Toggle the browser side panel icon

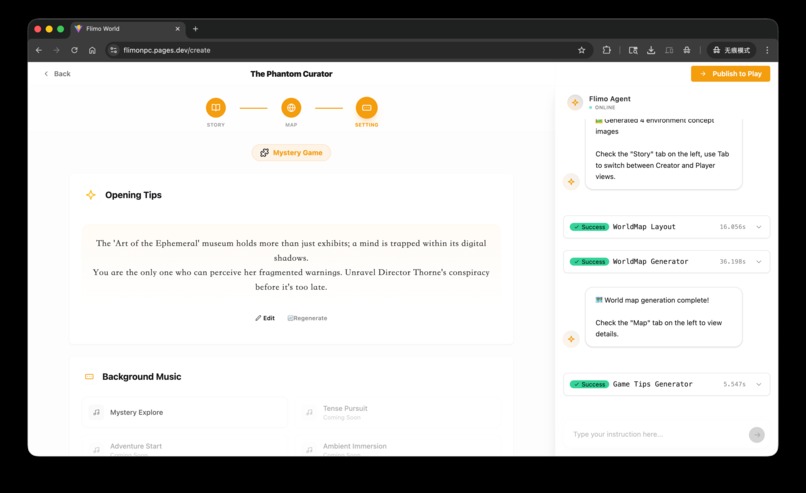click(669, 50)
